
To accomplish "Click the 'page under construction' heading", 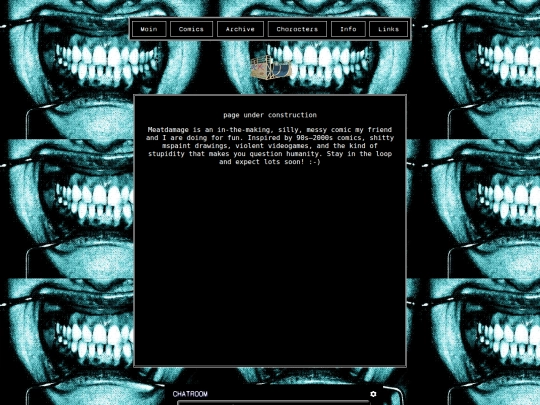I will (270, 115).
